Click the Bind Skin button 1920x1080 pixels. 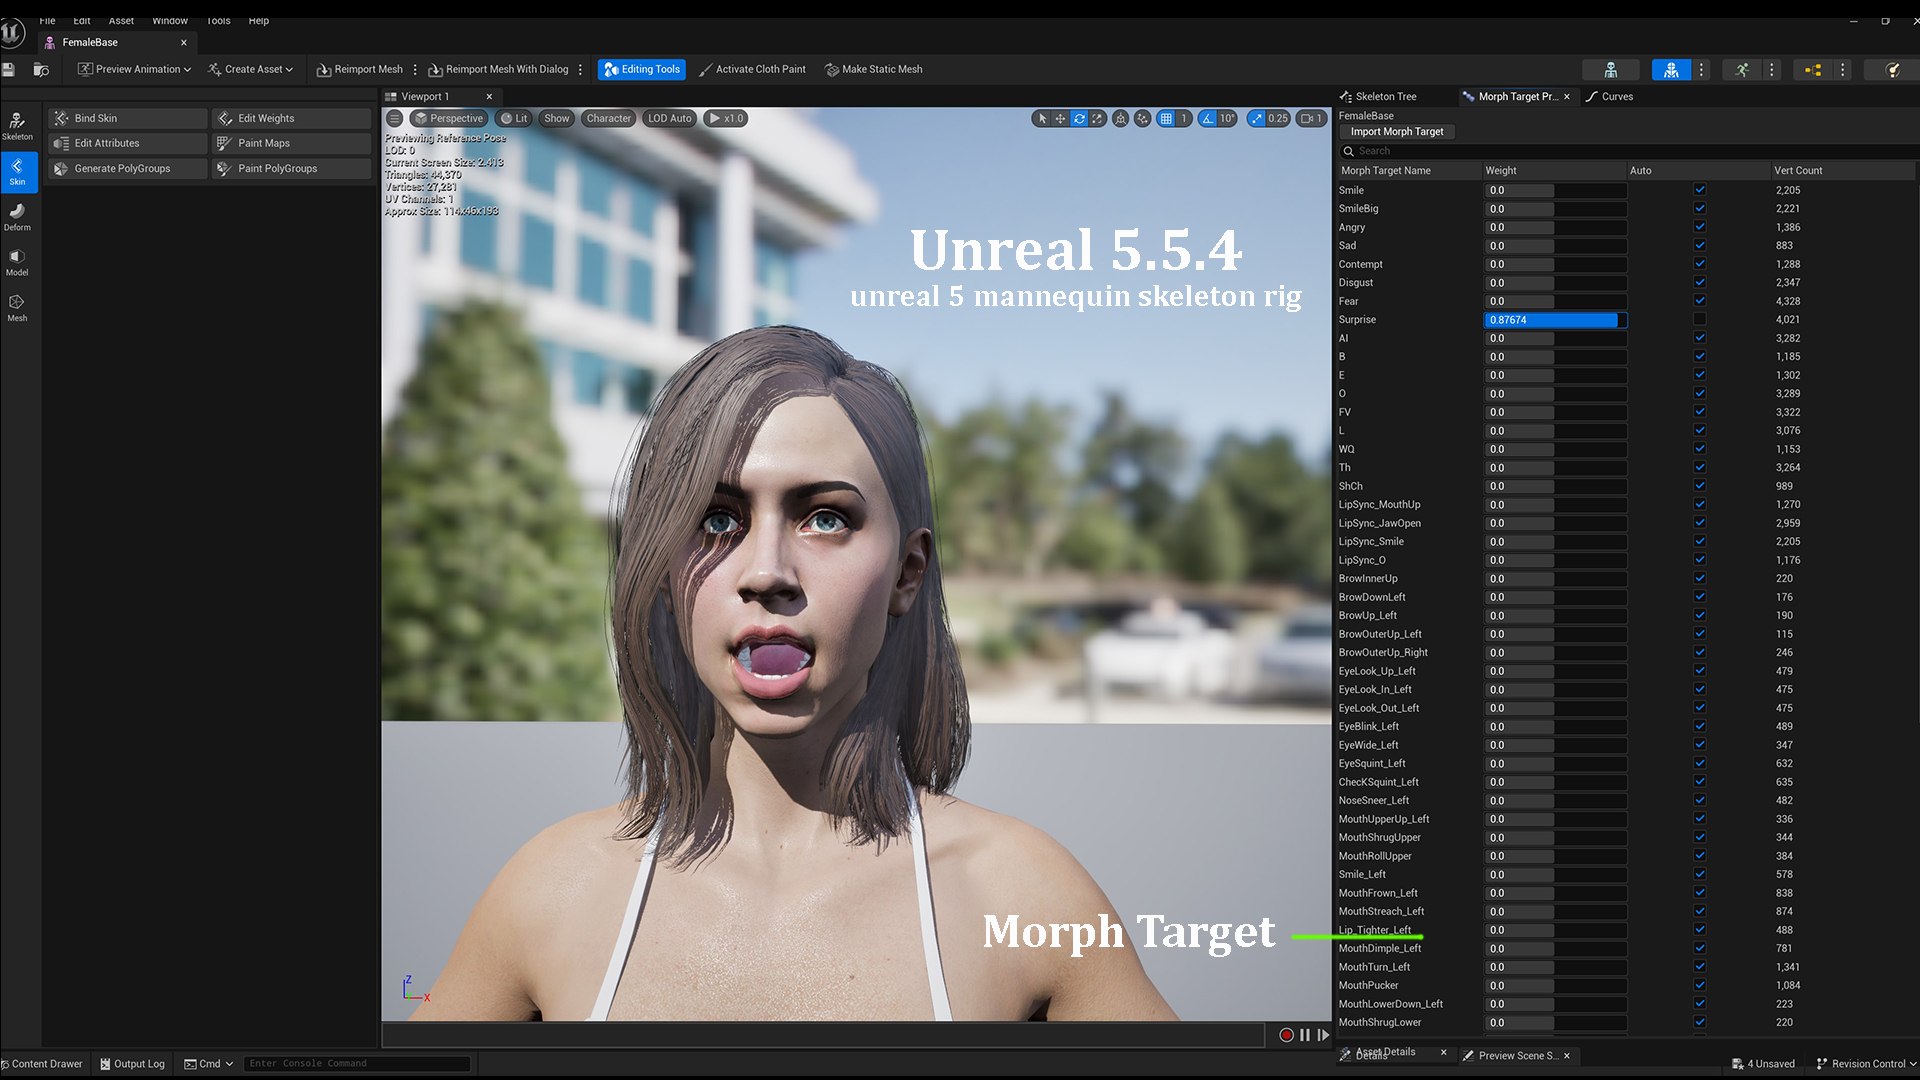tap(128, 118)
